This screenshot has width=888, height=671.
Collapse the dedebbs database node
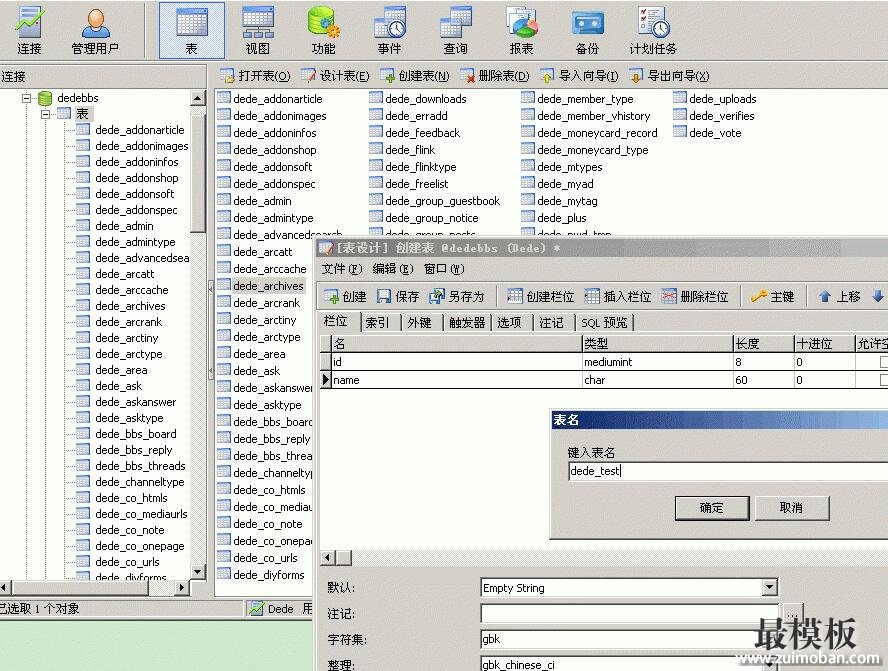coord(26,98)
